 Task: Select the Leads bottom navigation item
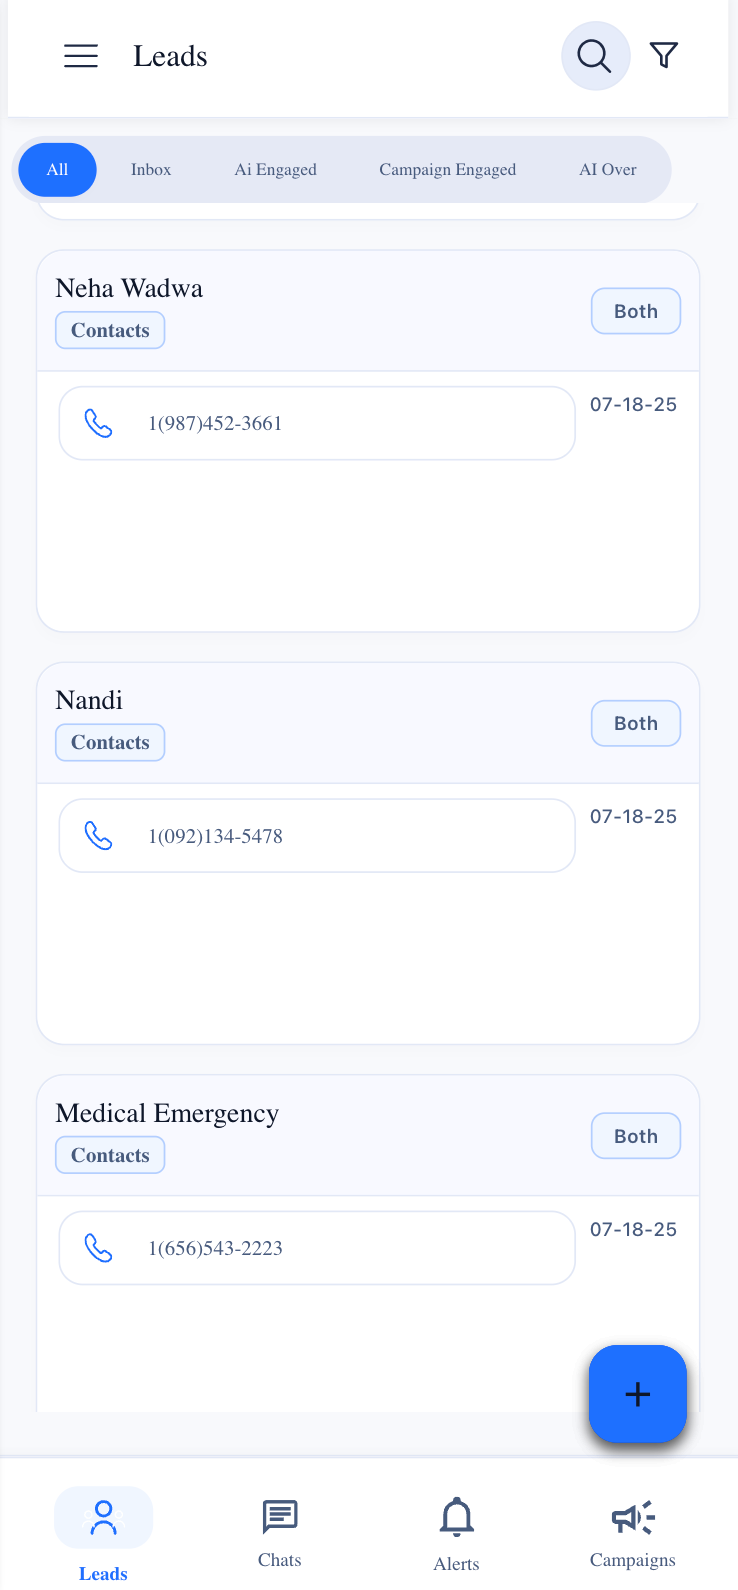104,1531
